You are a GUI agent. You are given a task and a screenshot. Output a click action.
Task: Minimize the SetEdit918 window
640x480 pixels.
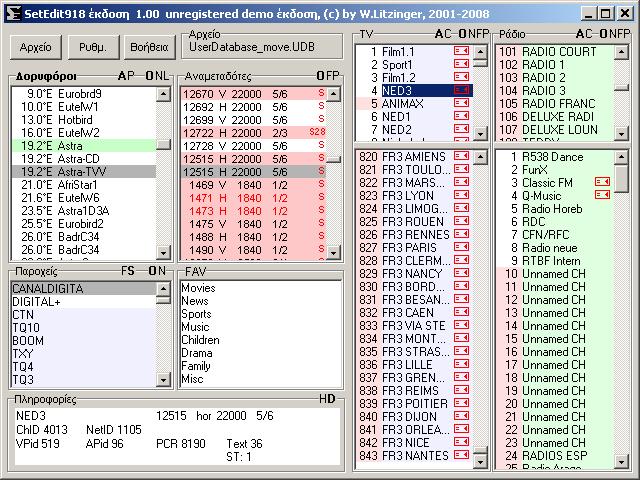click(x=588, y=13)
